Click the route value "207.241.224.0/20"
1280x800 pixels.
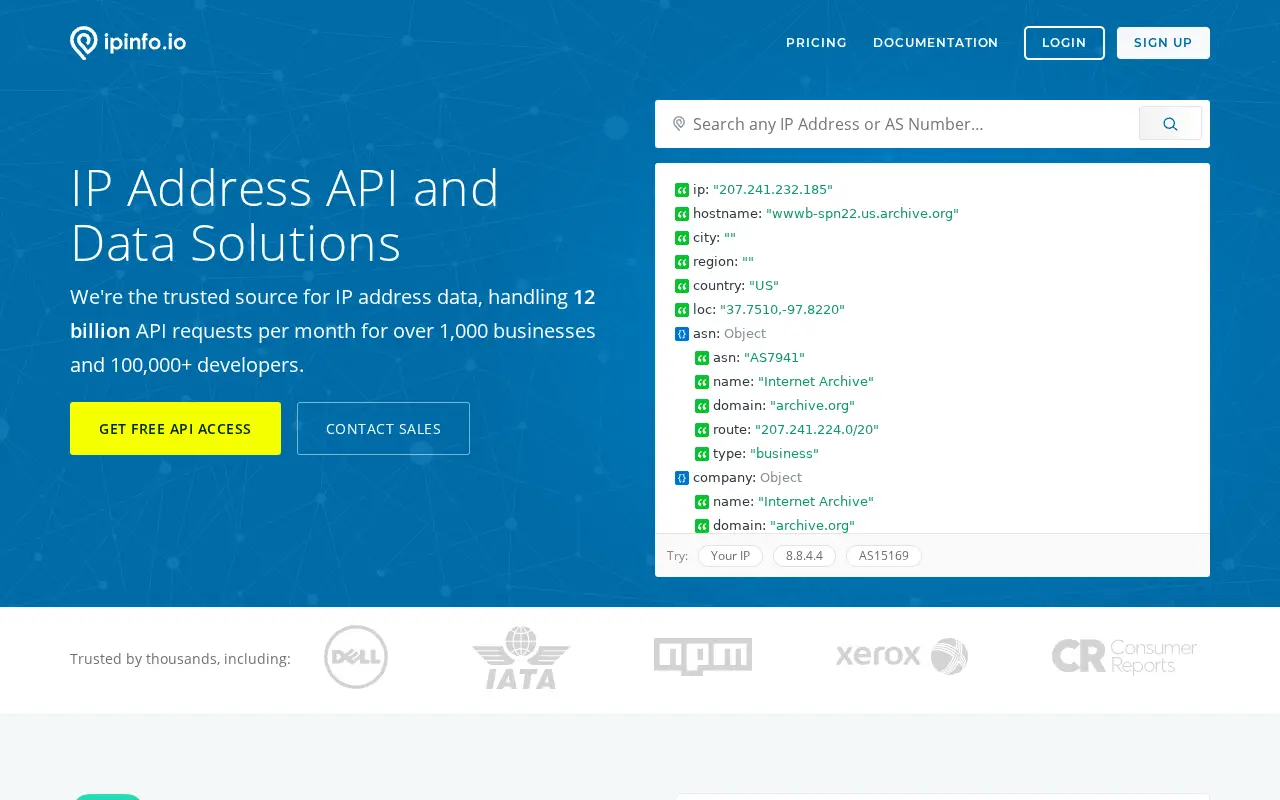click(817, 430)
